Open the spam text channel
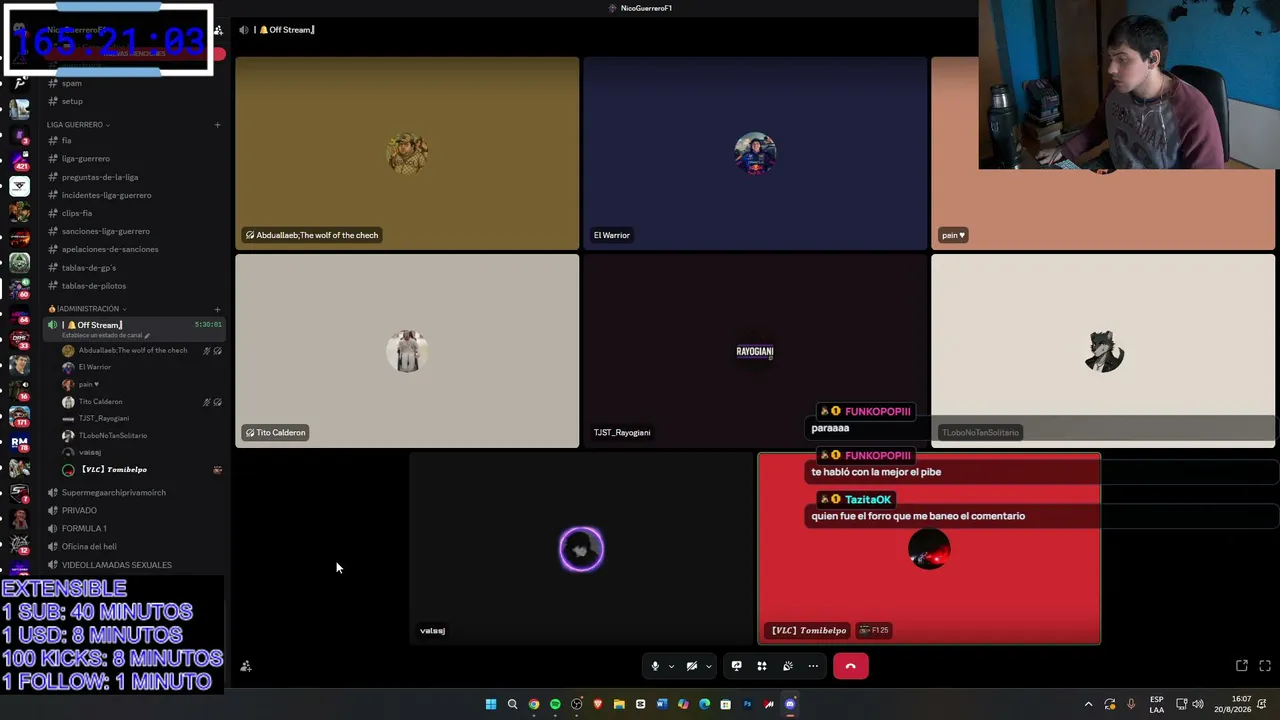Viewport: 1280px width, 720px height. (134, 83)
